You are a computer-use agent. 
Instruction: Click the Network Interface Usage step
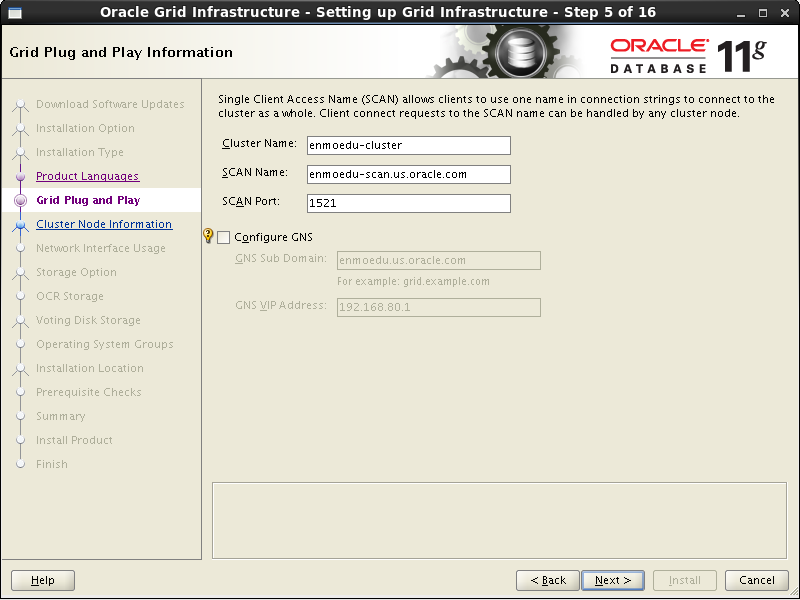[101, 248]
